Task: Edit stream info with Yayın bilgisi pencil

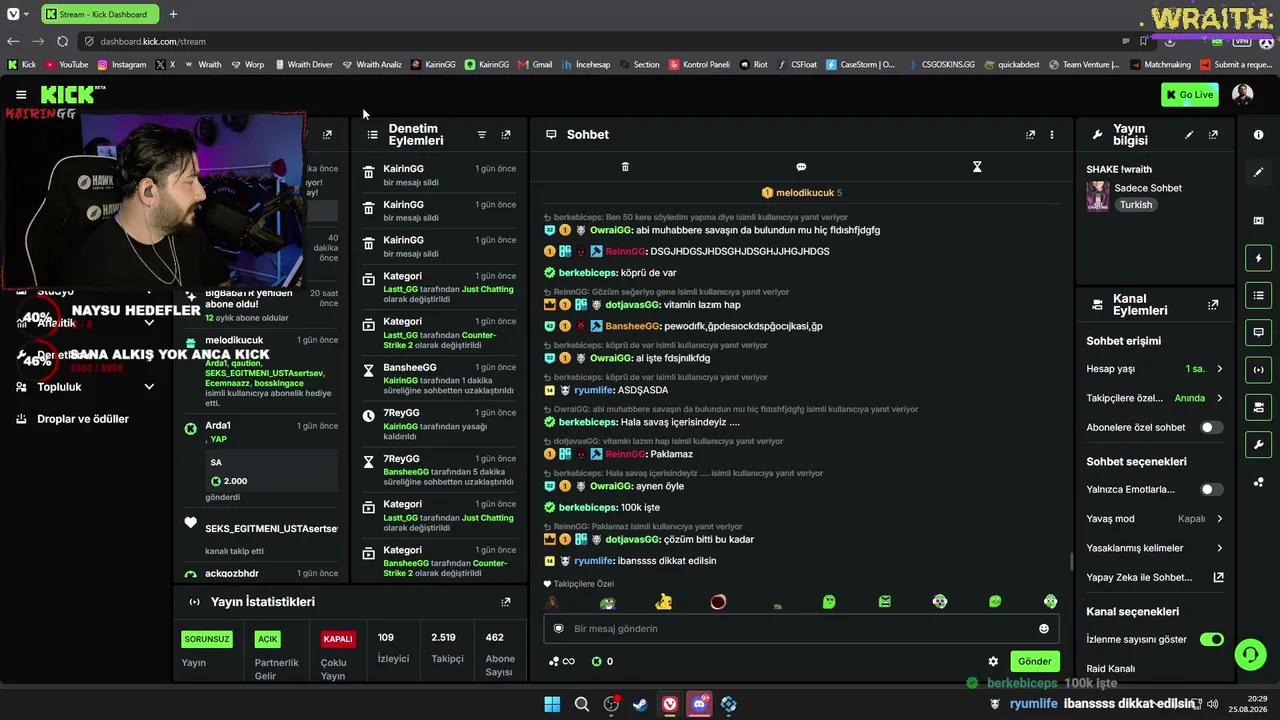Action: (1189, 135)
